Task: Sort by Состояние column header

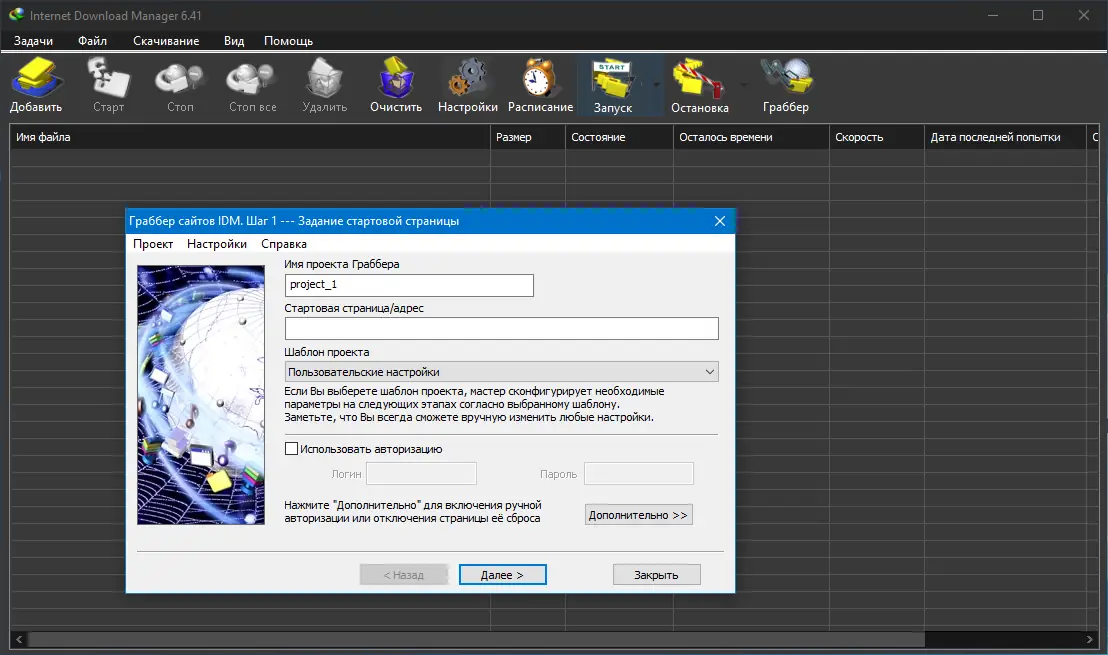Action: click(620, 137)
